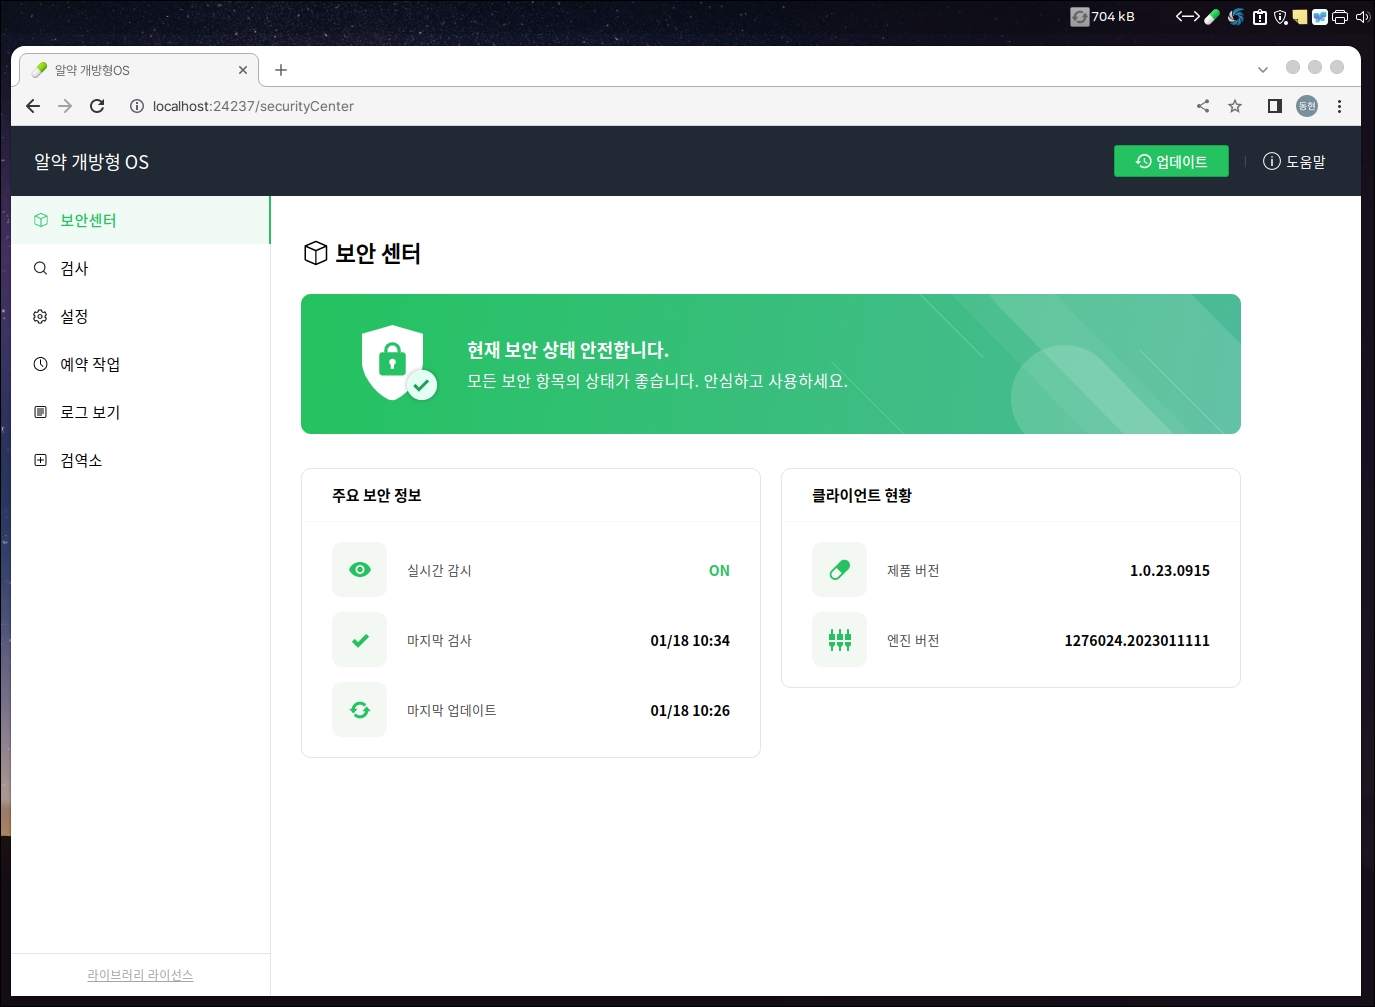Toggle the real-time monitoring ON status
The image size is (1375, 1007).
[x=719, y=571]
